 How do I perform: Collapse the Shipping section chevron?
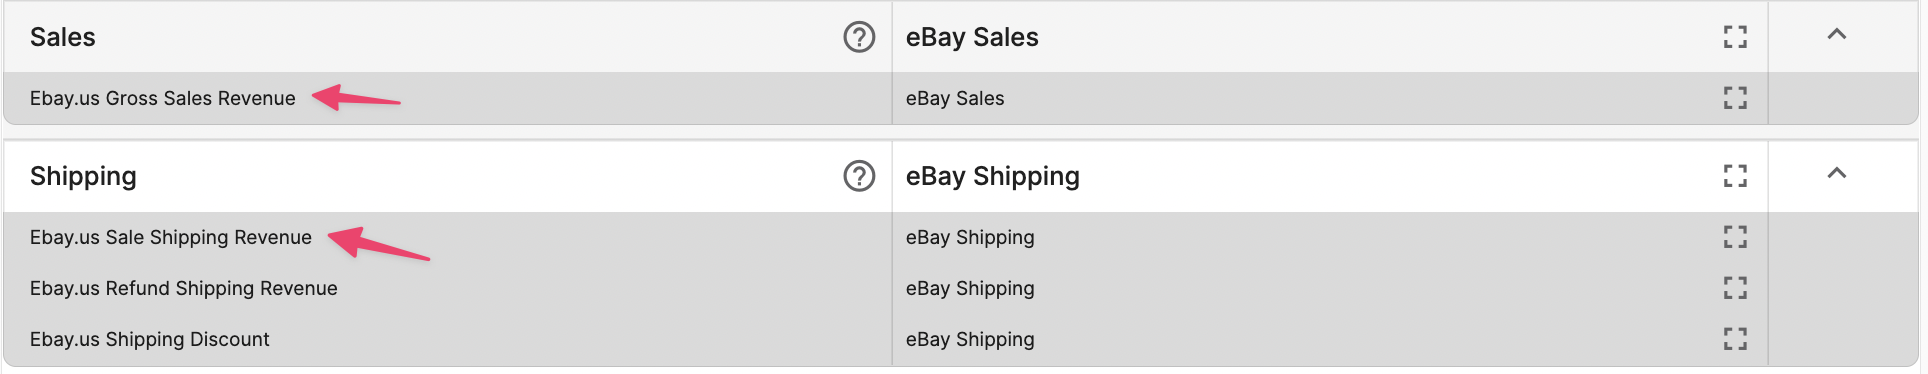(1836, 174)
